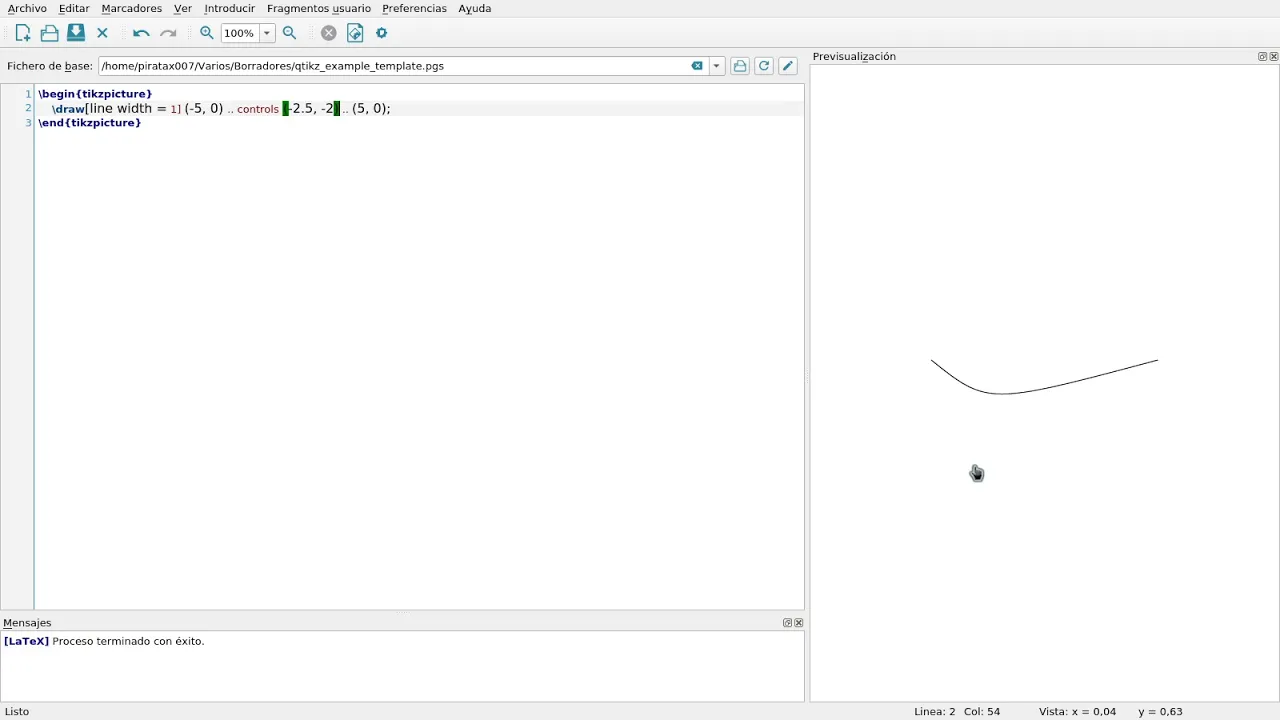Open the Ver menu
This screenshot has width=1280, height=720.
[183, 8]
